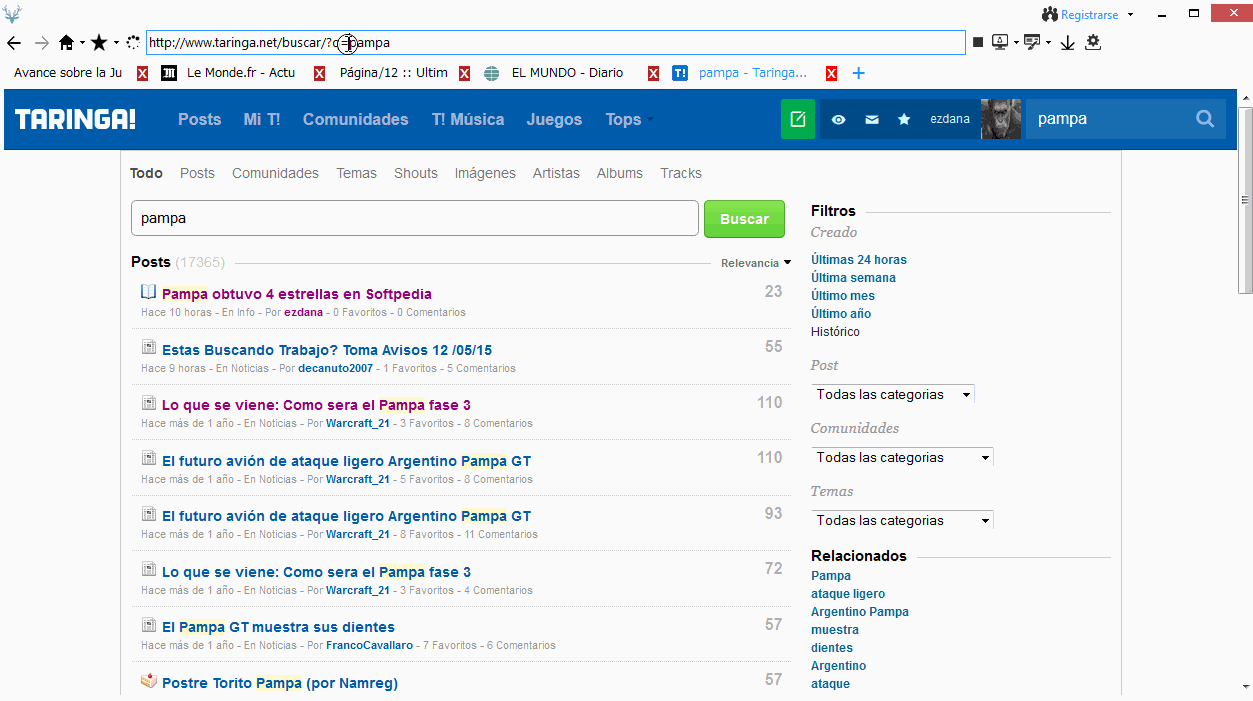Click the deer head browser logo
This screenshot has width=1253, height=701.
point(11,14)
